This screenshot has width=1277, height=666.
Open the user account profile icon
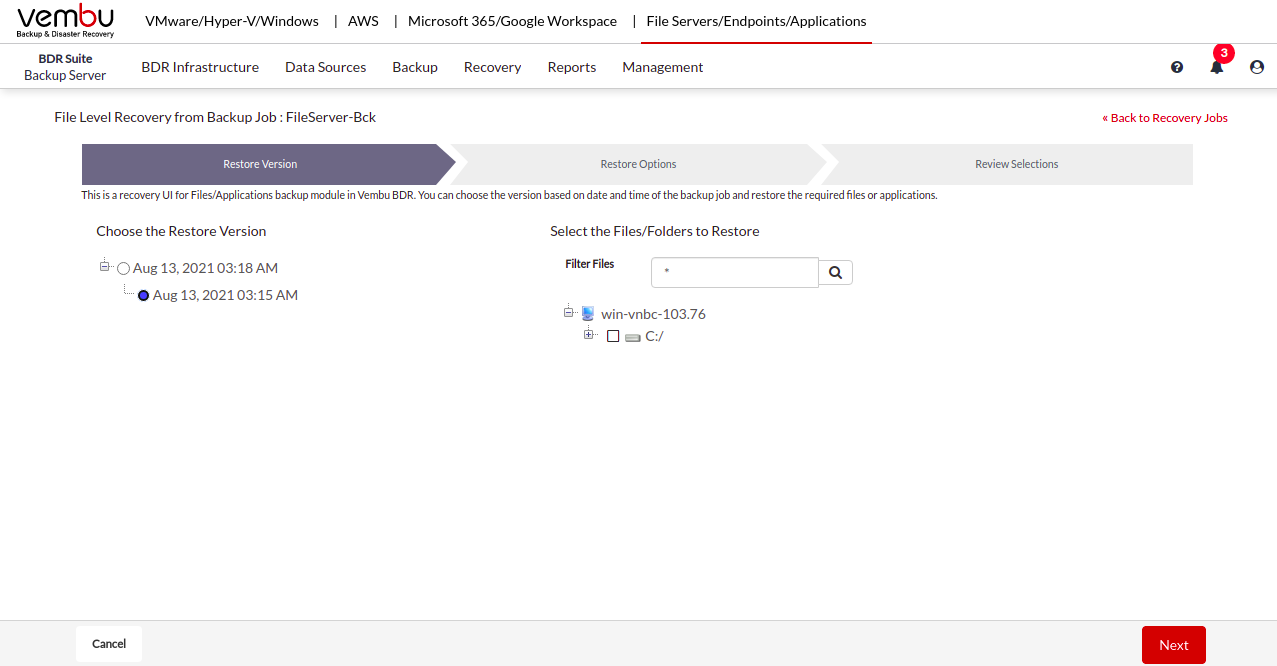1257,67
